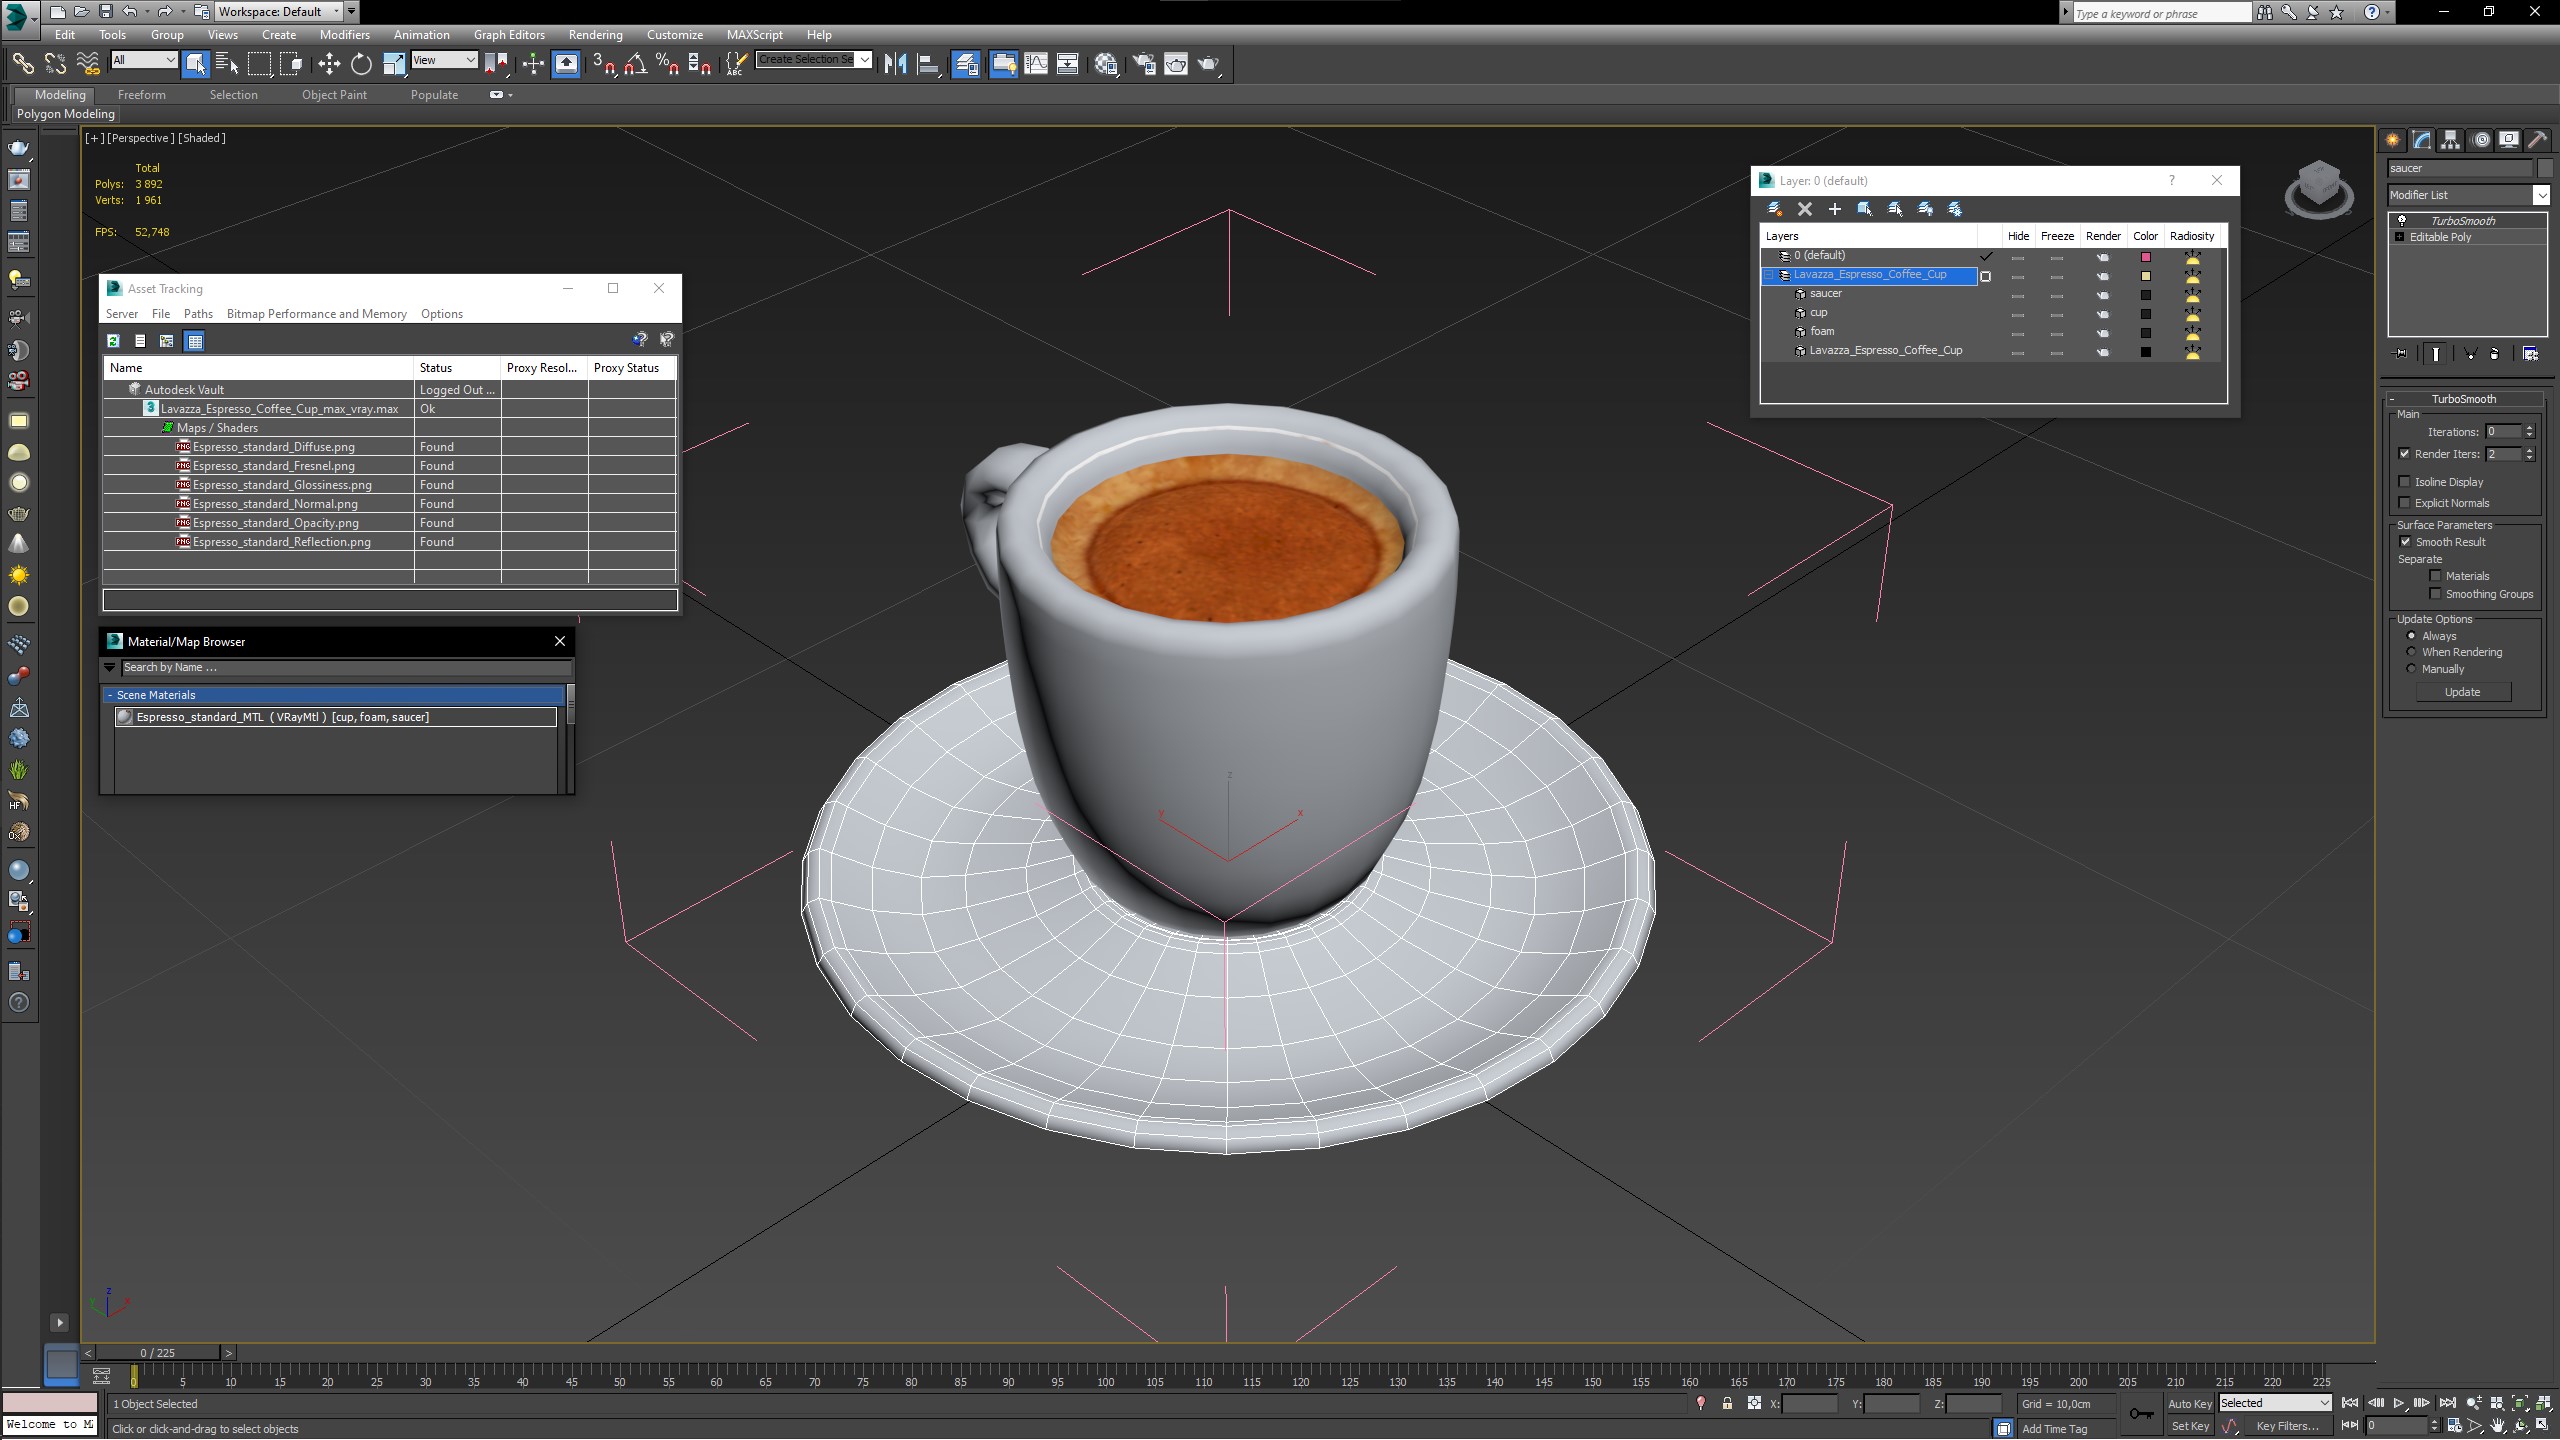Open the Utilities command panel tab
Viewport: 2560px width, 1440px height.
pyautogui.click(x=2537, y=140)
